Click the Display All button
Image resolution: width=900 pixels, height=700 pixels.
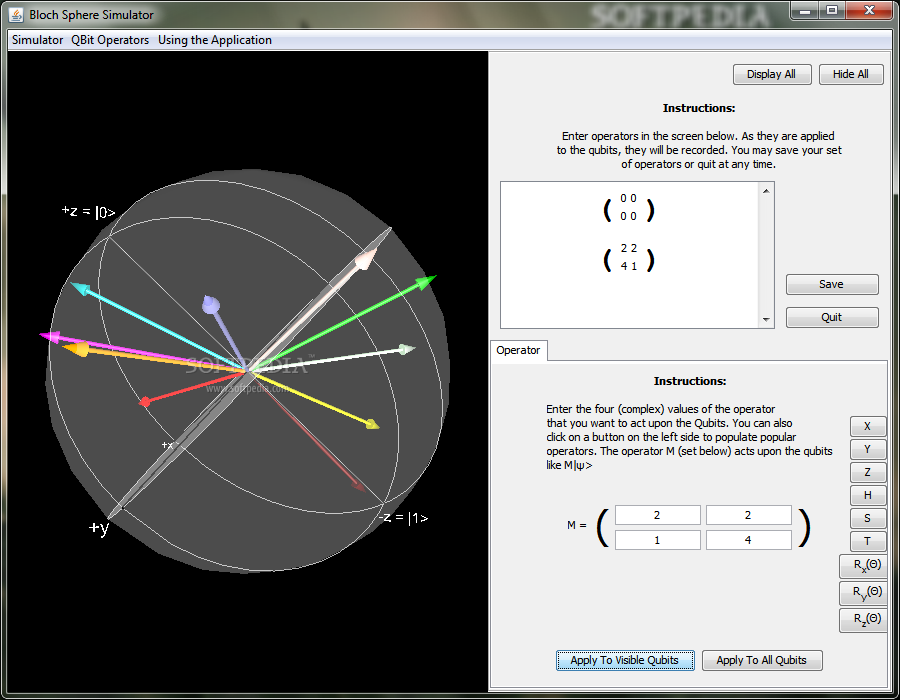(771, 74)
